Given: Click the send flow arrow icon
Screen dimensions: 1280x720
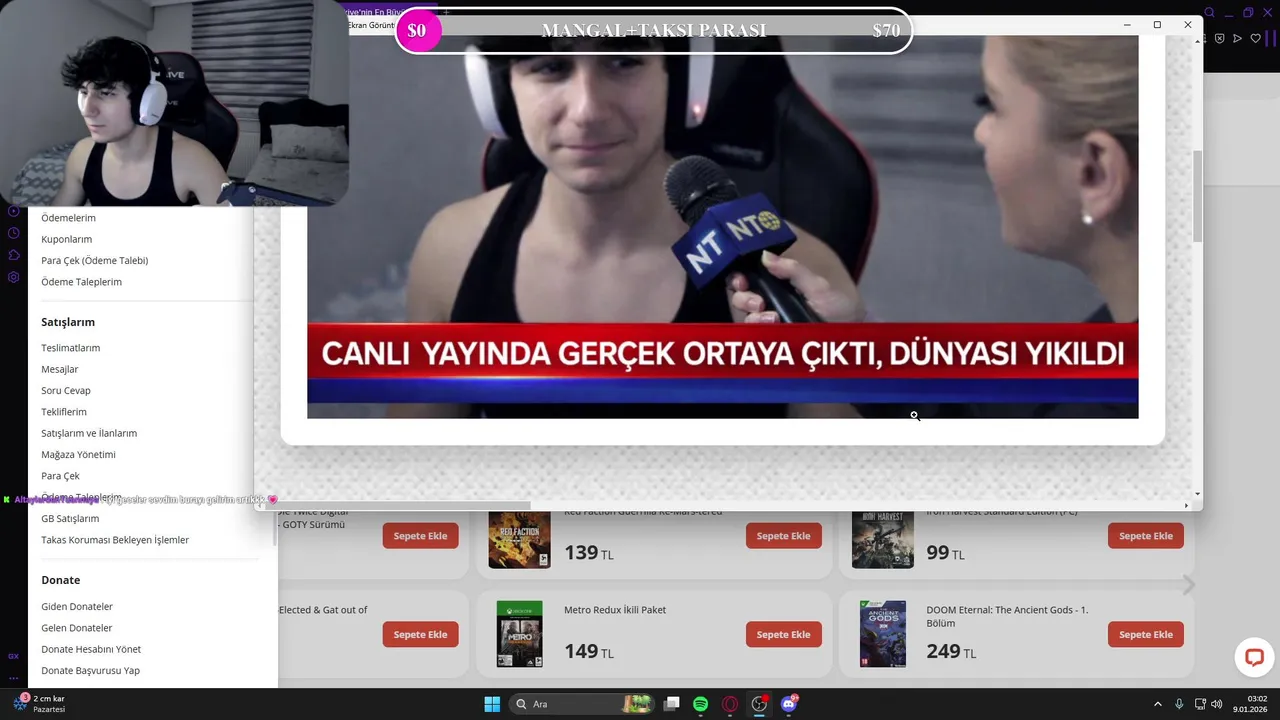Looking at the screenshot, I should [x=1237, y=38].
